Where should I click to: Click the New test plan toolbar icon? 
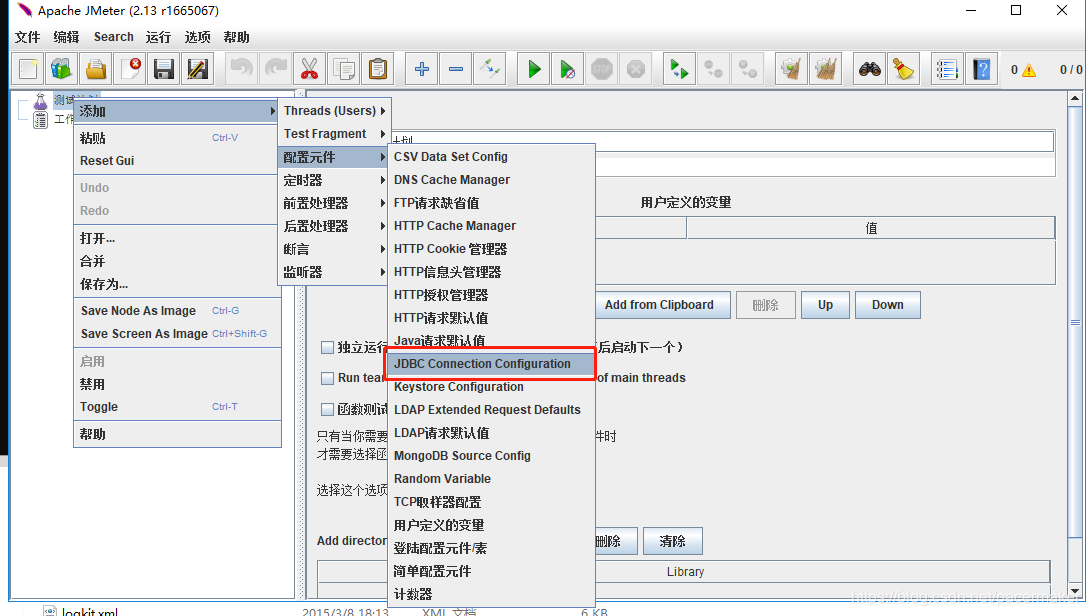28,69
